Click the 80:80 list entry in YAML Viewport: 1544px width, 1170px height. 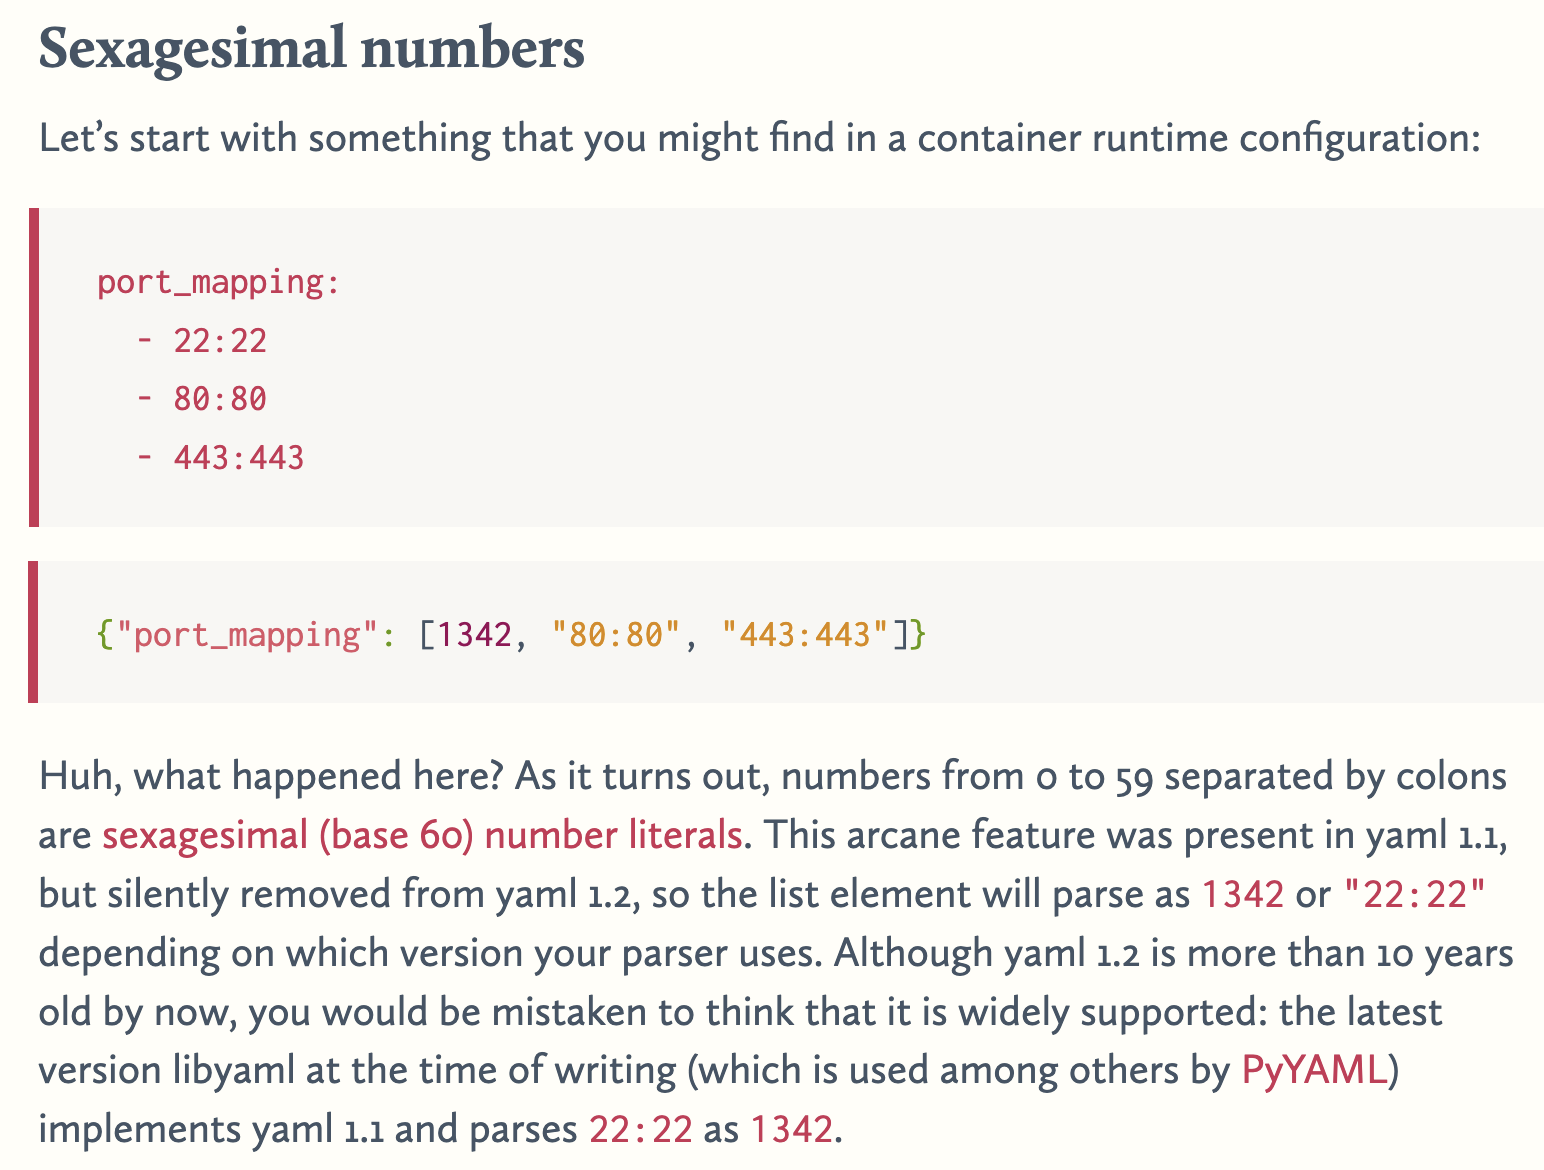[220, 399]
